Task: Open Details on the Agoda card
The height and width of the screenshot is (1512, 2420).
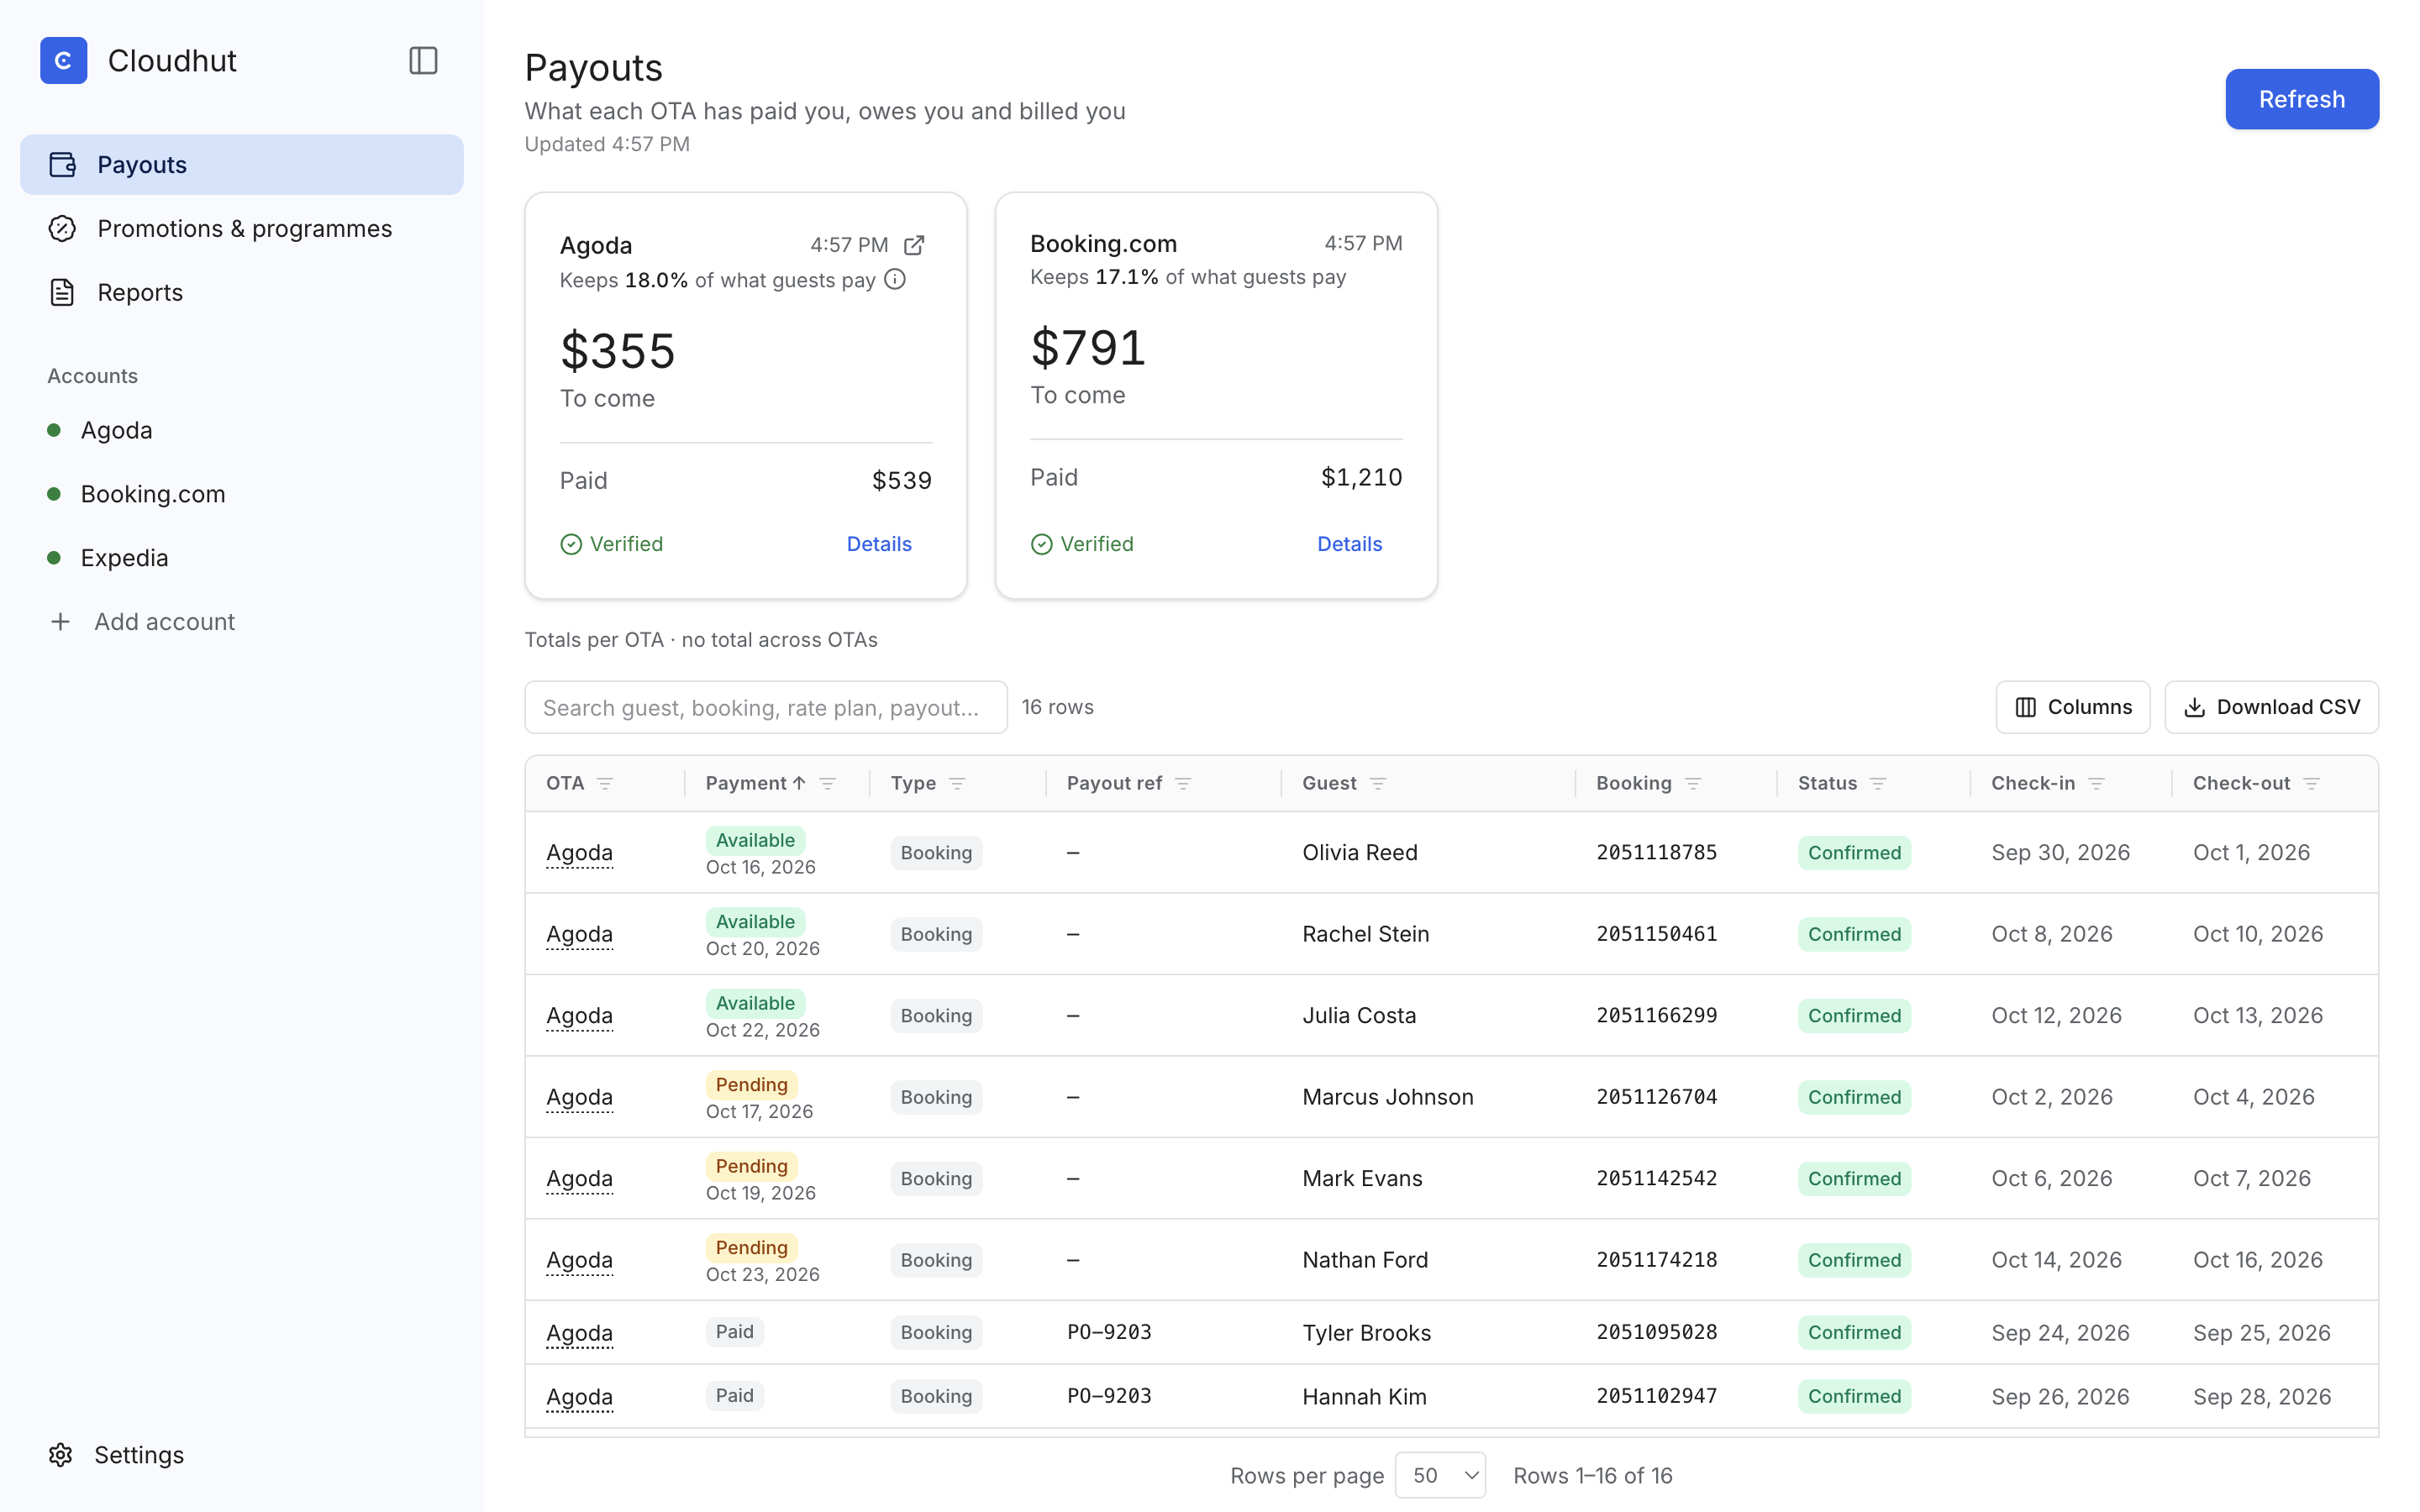Action: (x=879, y=544)
